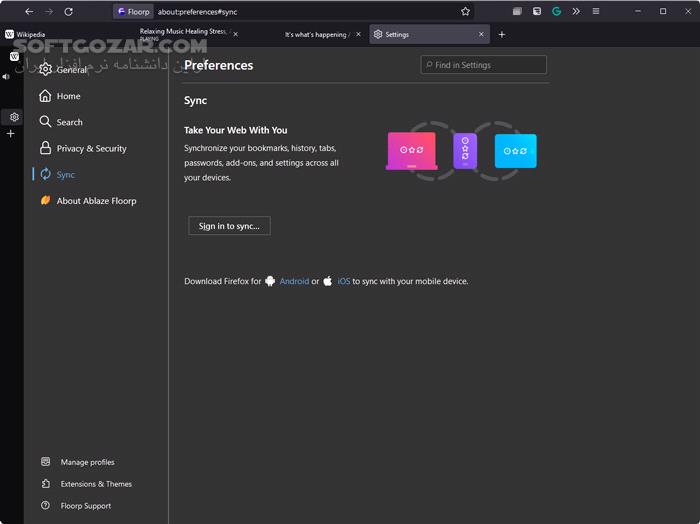Screen dimensions: 700x524
Task: Open the sidebar toggle icon in toolbar
Action: coord(537,12)
